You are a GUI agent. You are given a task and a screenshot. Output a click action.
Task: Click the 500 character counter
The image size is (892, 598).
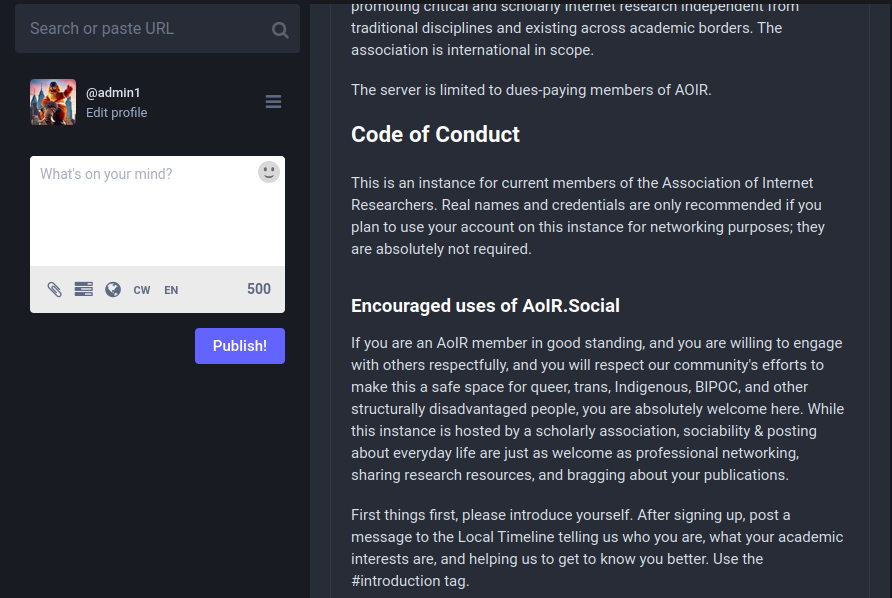258,289
